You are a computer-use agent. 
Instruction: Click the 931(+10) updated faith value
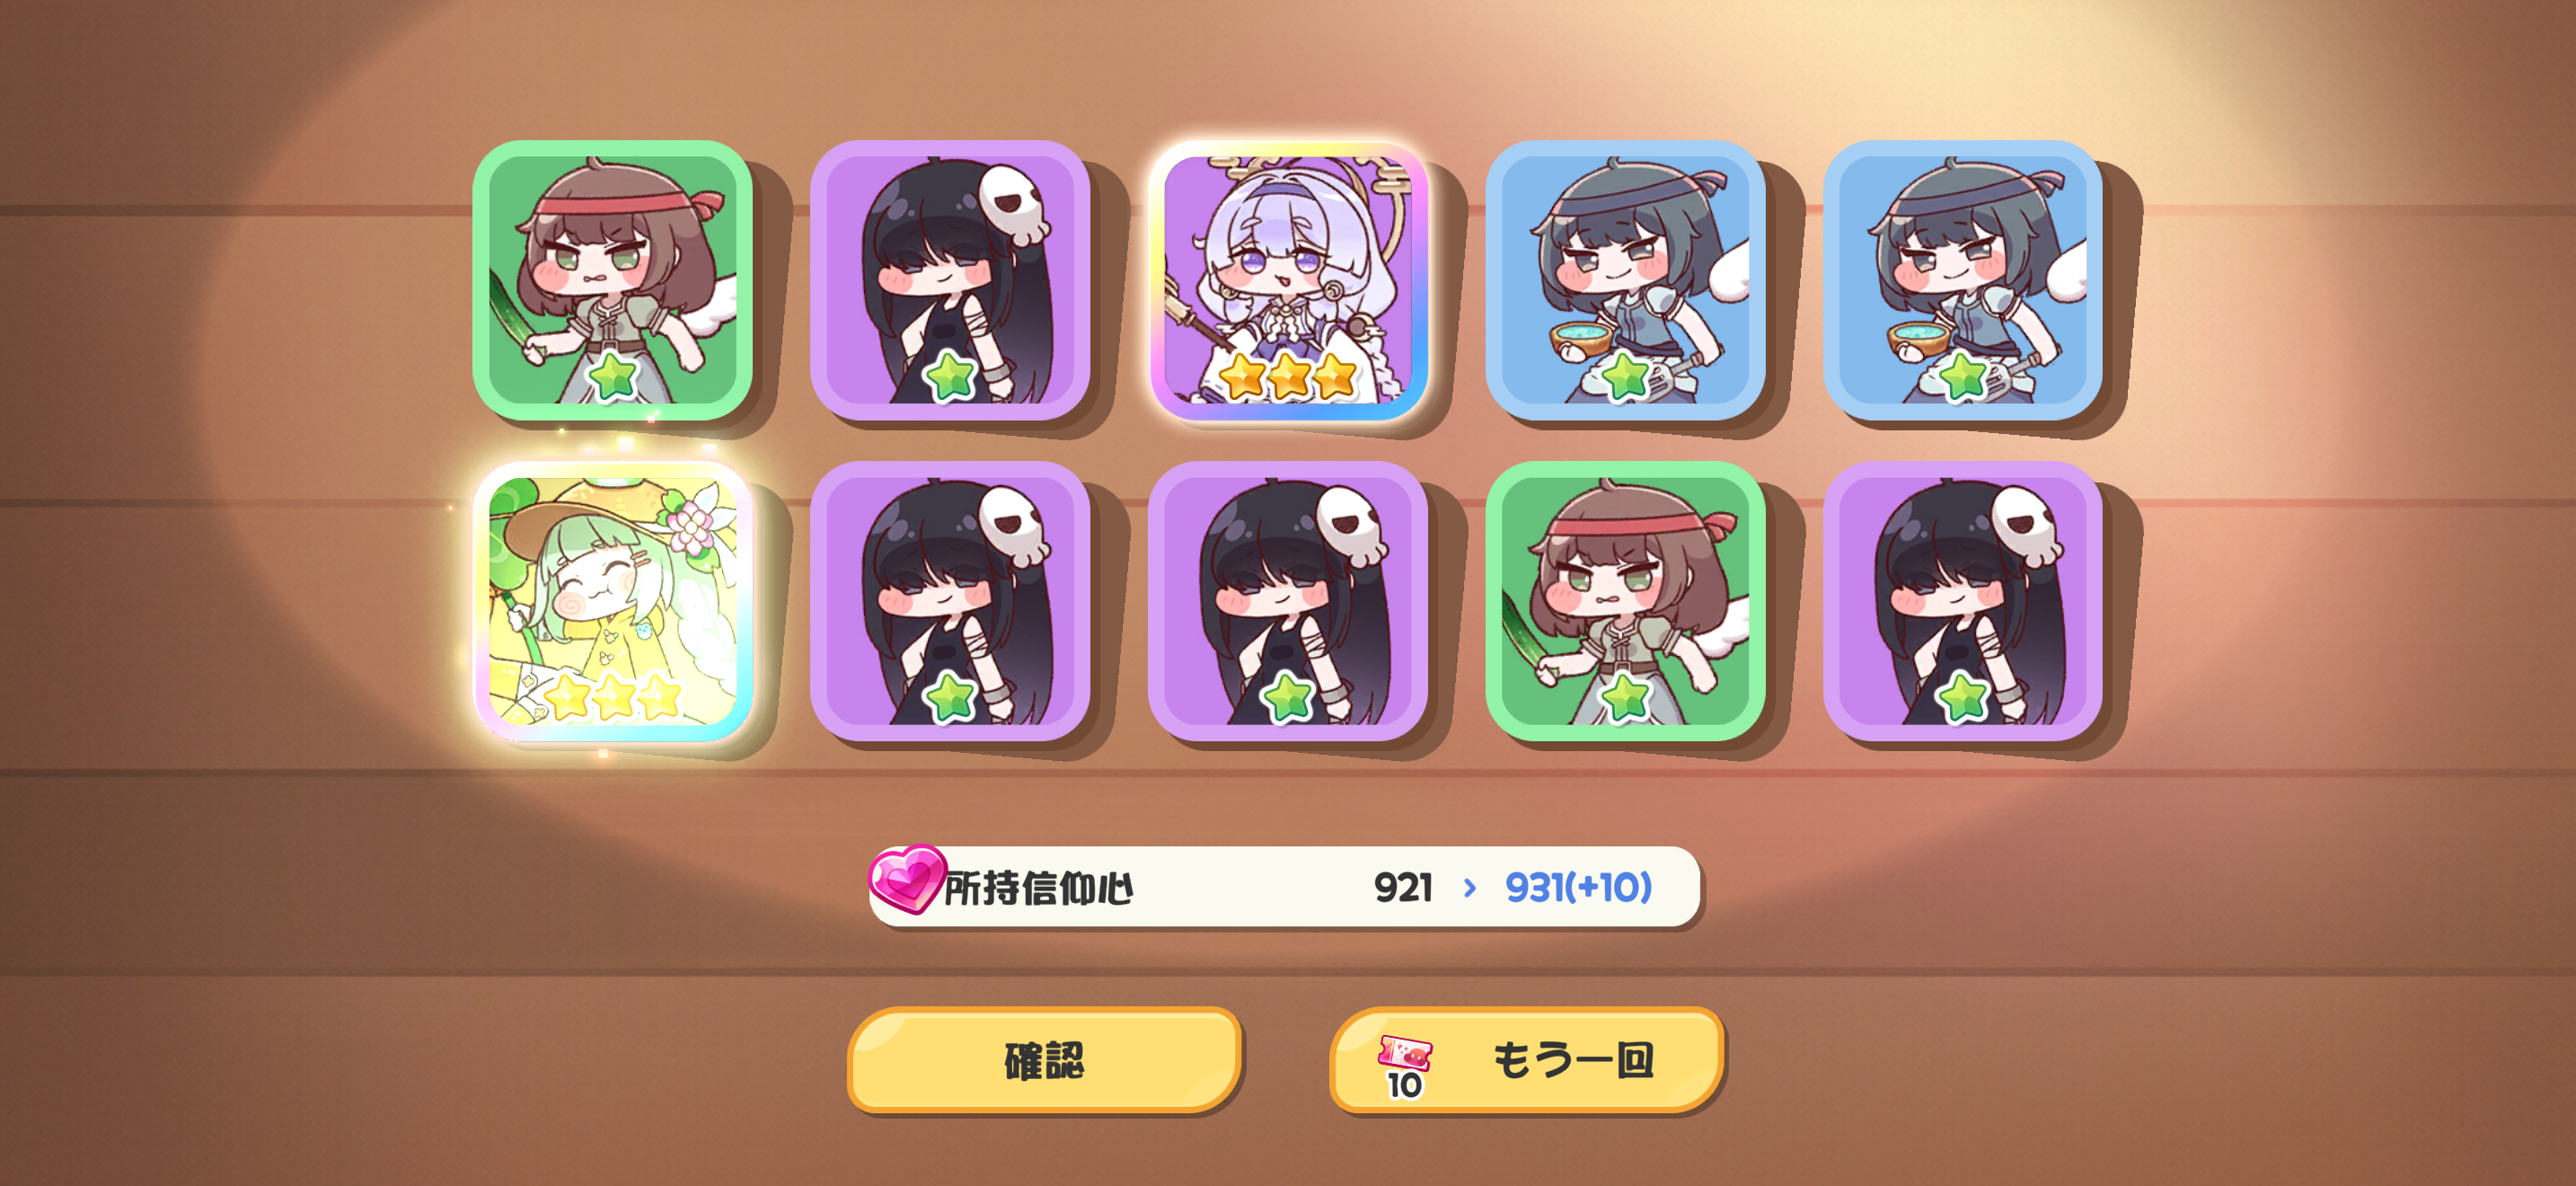pyautogui.click(x=1579, y=887)
